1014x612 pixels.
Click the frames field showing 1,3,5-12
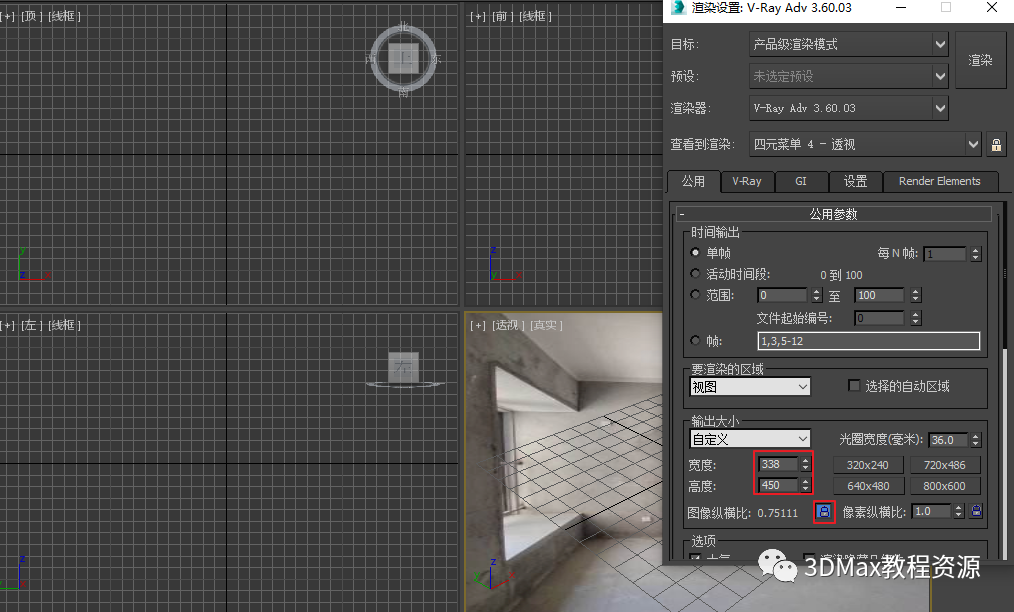click(868, 341)
